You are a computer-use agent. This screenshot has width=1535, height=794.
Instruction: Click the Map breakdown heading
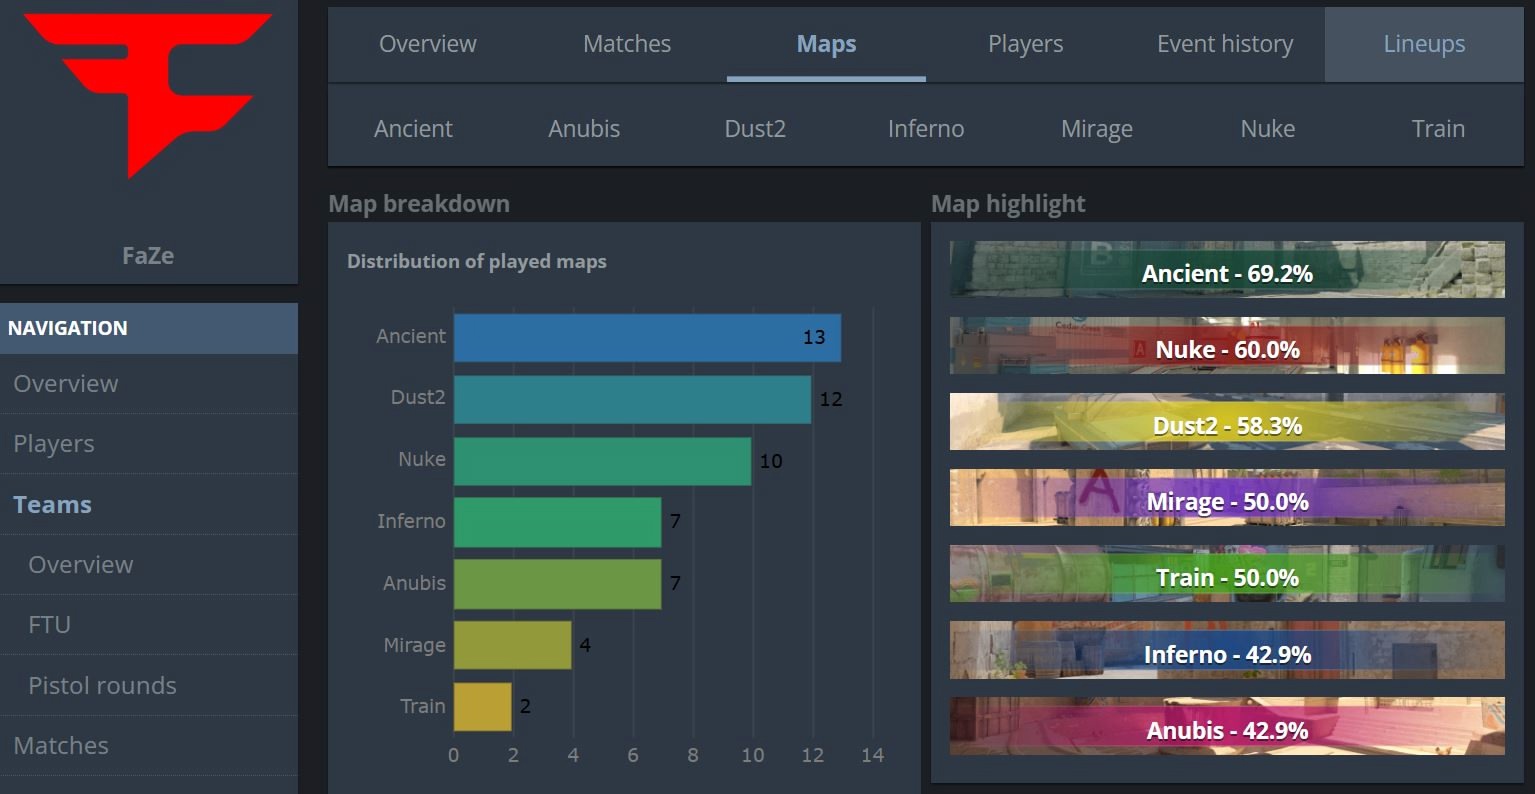(419, 204)
